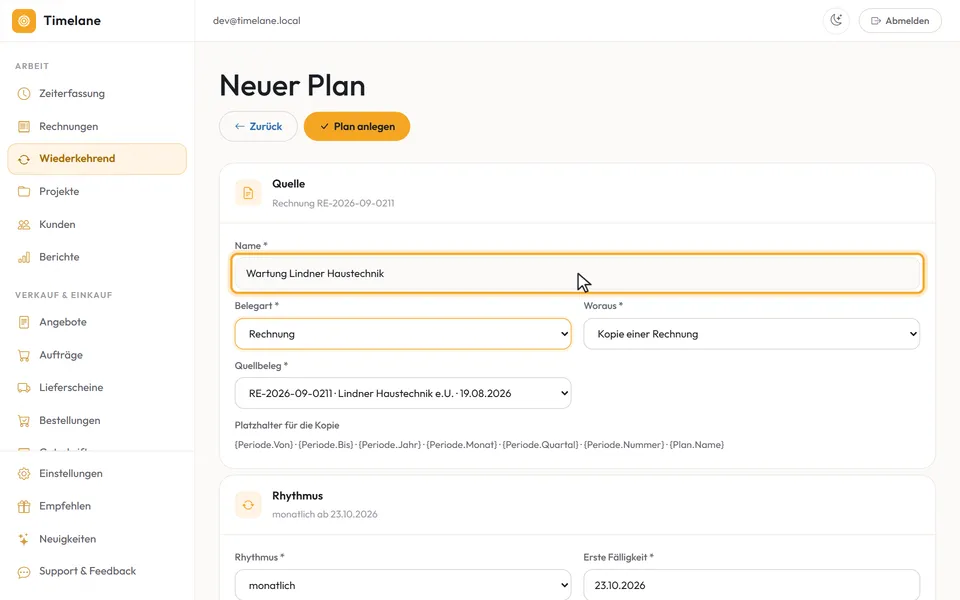Click the {Periode.Quartal} placeholder text
Screen dimensions: 960x600
tap(540, 445)
